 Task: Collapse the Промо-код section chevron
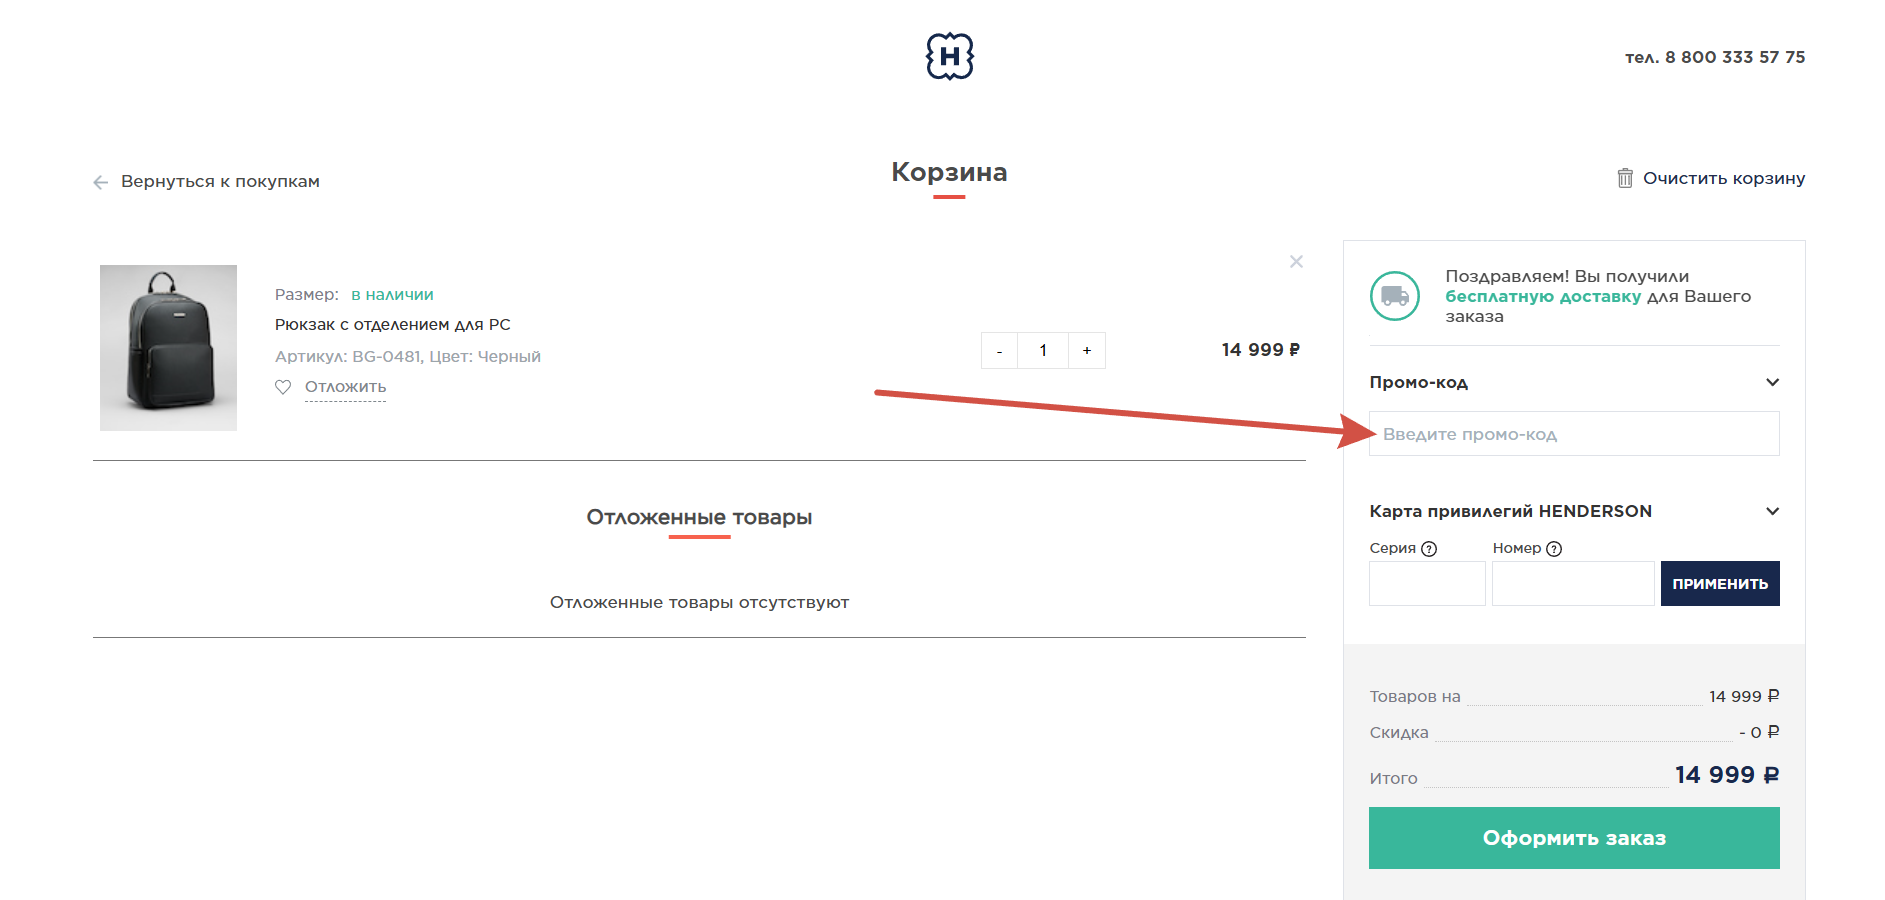pos(1772,382)
